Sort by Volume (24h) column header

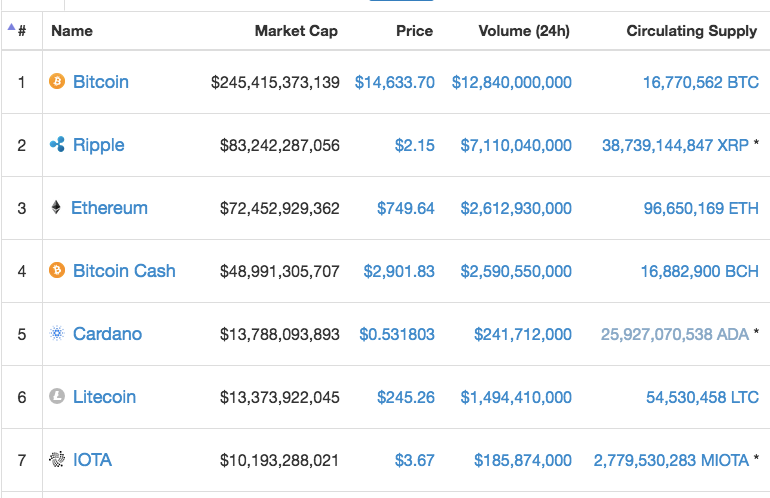[x=524, y=31]
